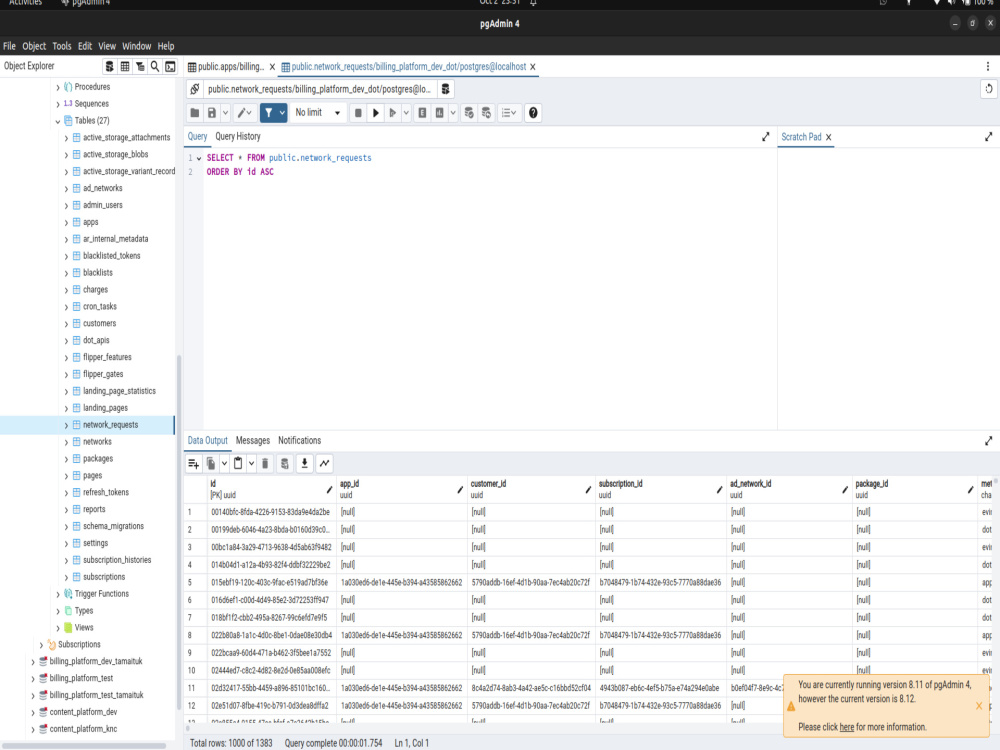Select the Trigger Functions tree node
Viewport: 1000px width, 750px height.
click(x=101, y=594)
